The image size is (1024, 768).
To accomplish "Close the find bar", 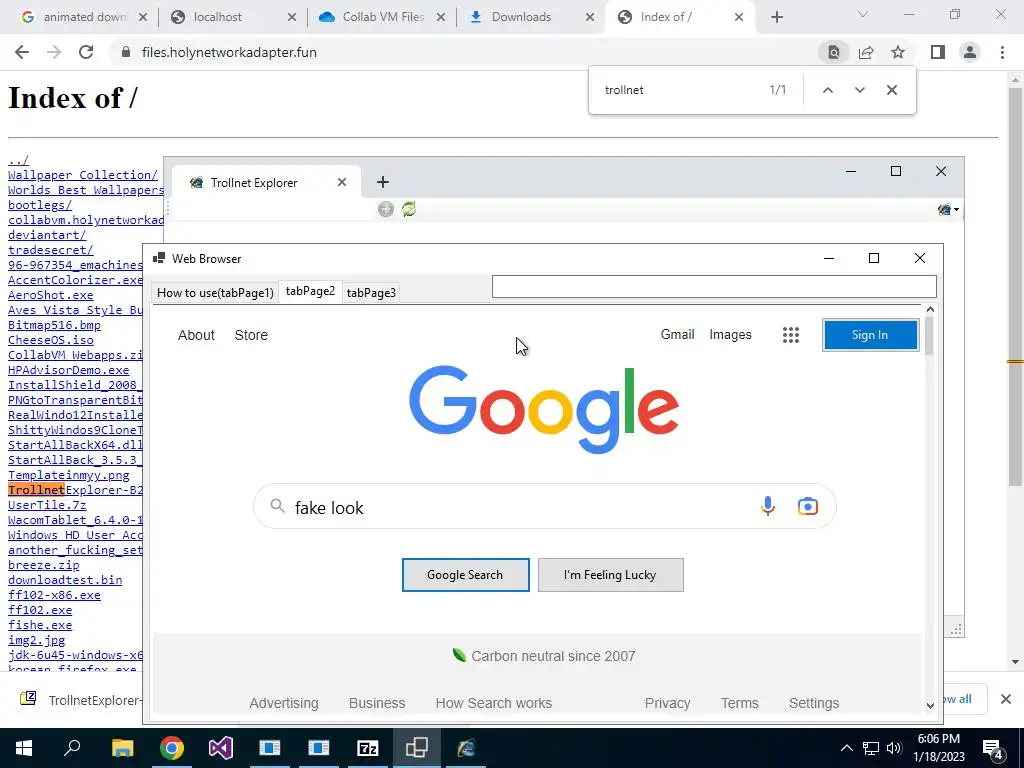I will pos(891,90).
